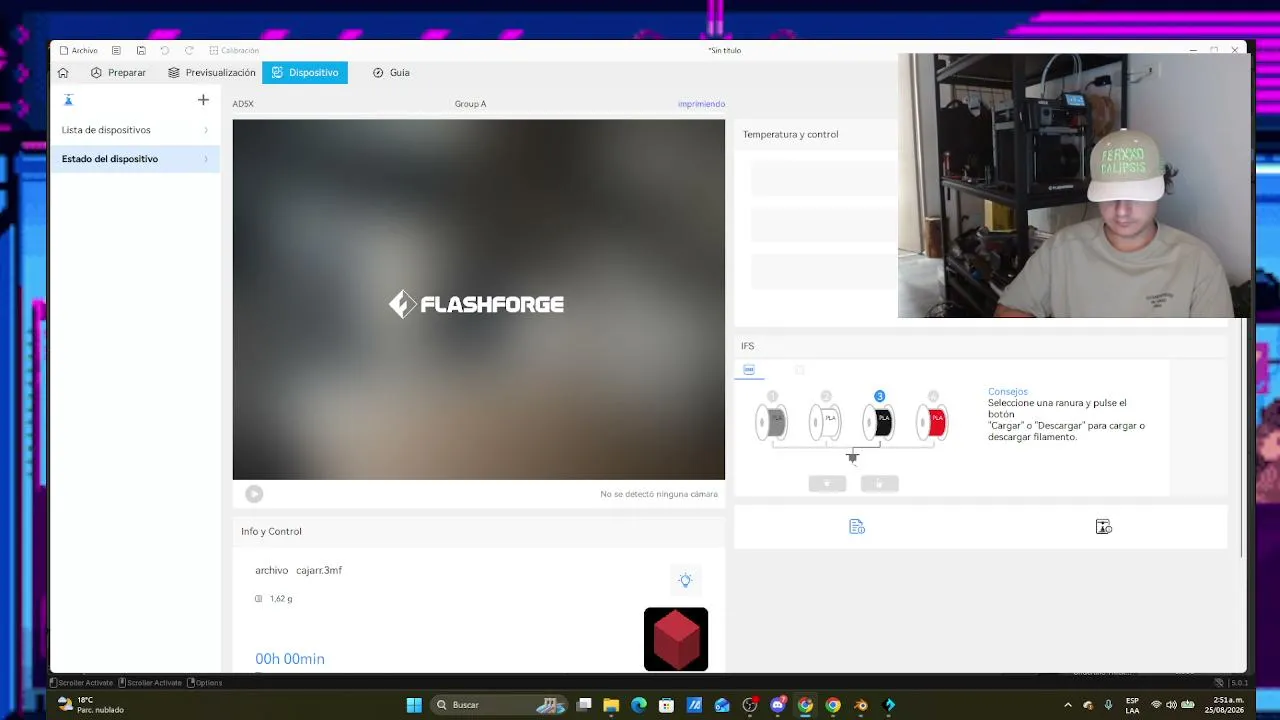Click 'Temperatura y control' panel header
This screenshot has height=720, width=1280.
pos(791,134)
